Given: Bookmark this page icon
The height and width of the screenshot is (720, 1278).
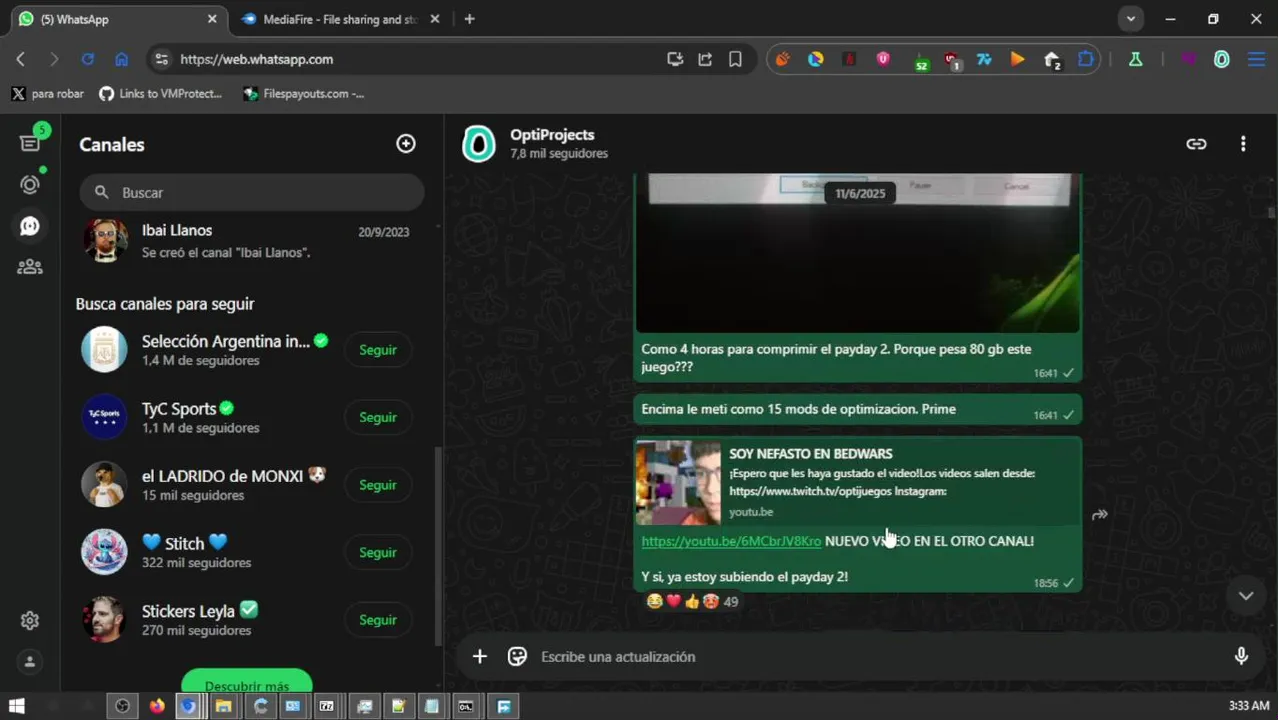Looking at the screenshot, I should point(735,59).
